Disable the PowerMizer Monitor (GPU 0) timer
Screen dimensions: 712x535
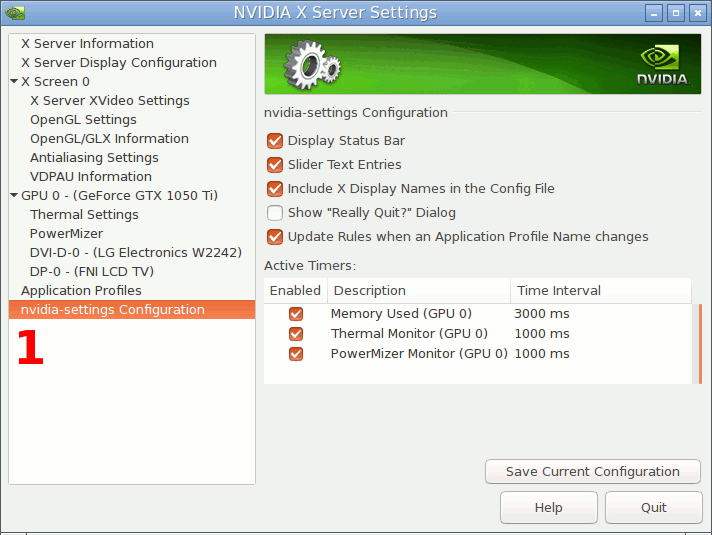[x=296, y=354]
